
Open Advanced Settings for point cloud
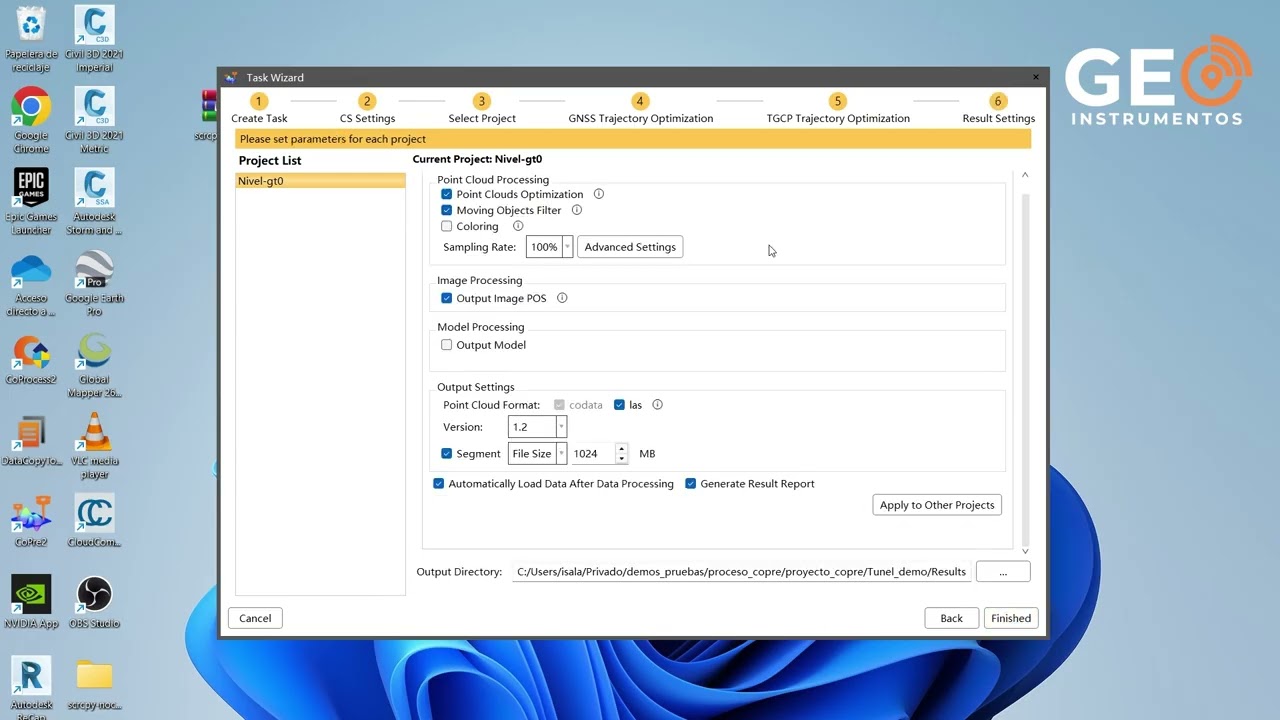coord(630,247)
